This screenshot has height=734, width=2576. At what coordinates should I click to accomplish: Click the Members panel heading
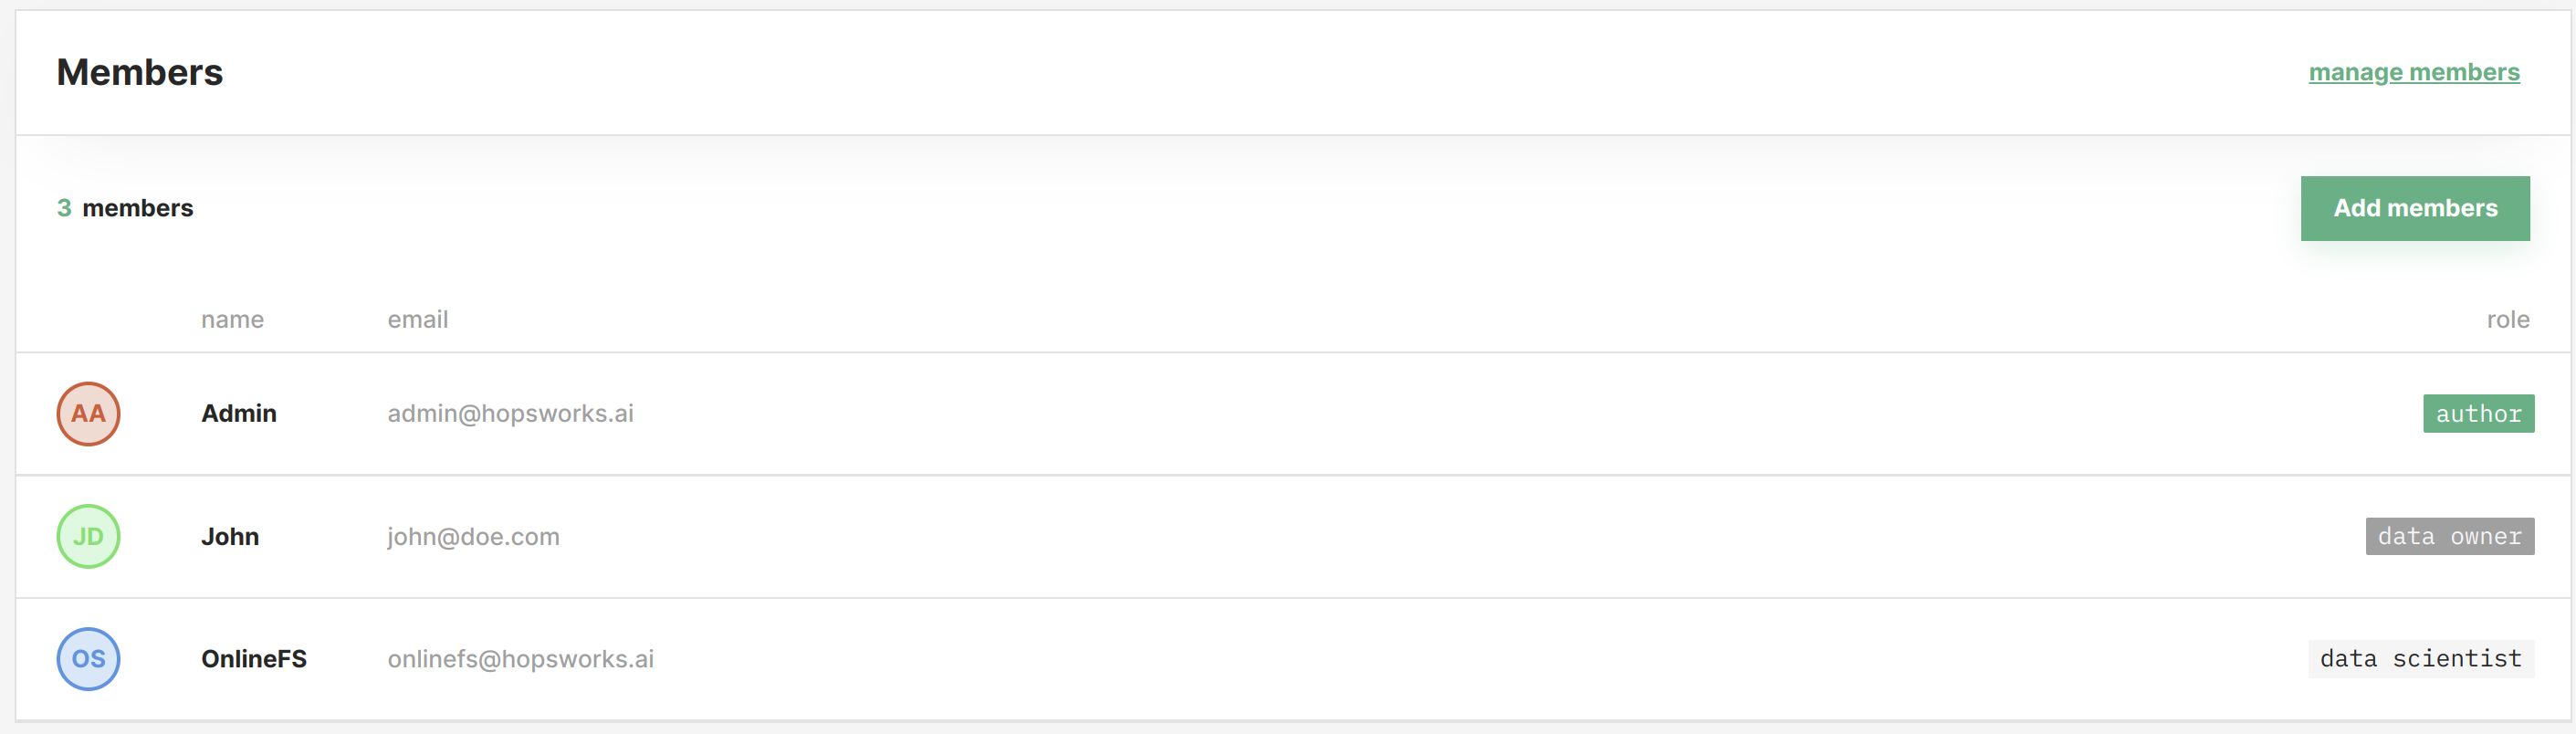pyautogui.click(x=140, y=72)
